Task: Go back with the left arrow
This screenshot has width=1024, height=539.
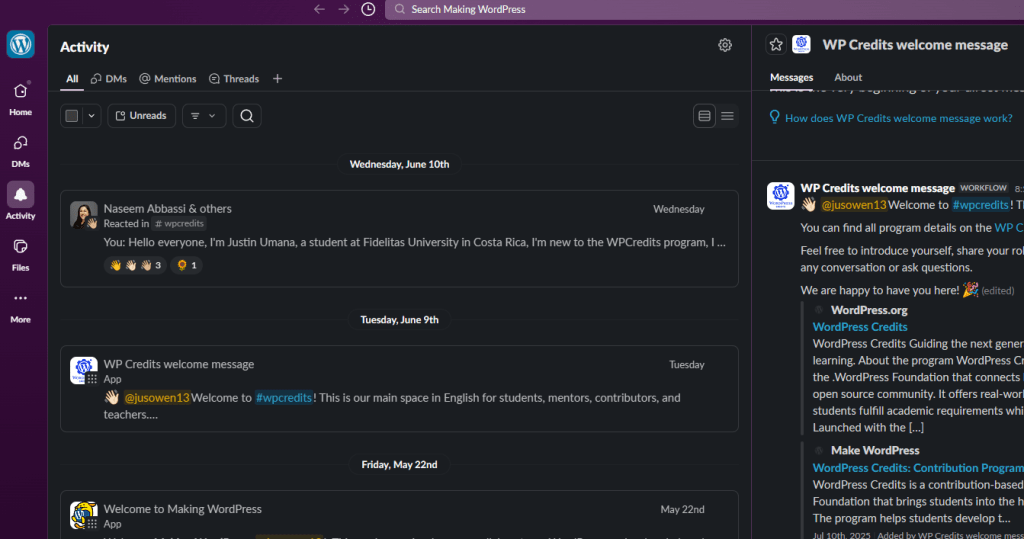Action: point(319,9)
